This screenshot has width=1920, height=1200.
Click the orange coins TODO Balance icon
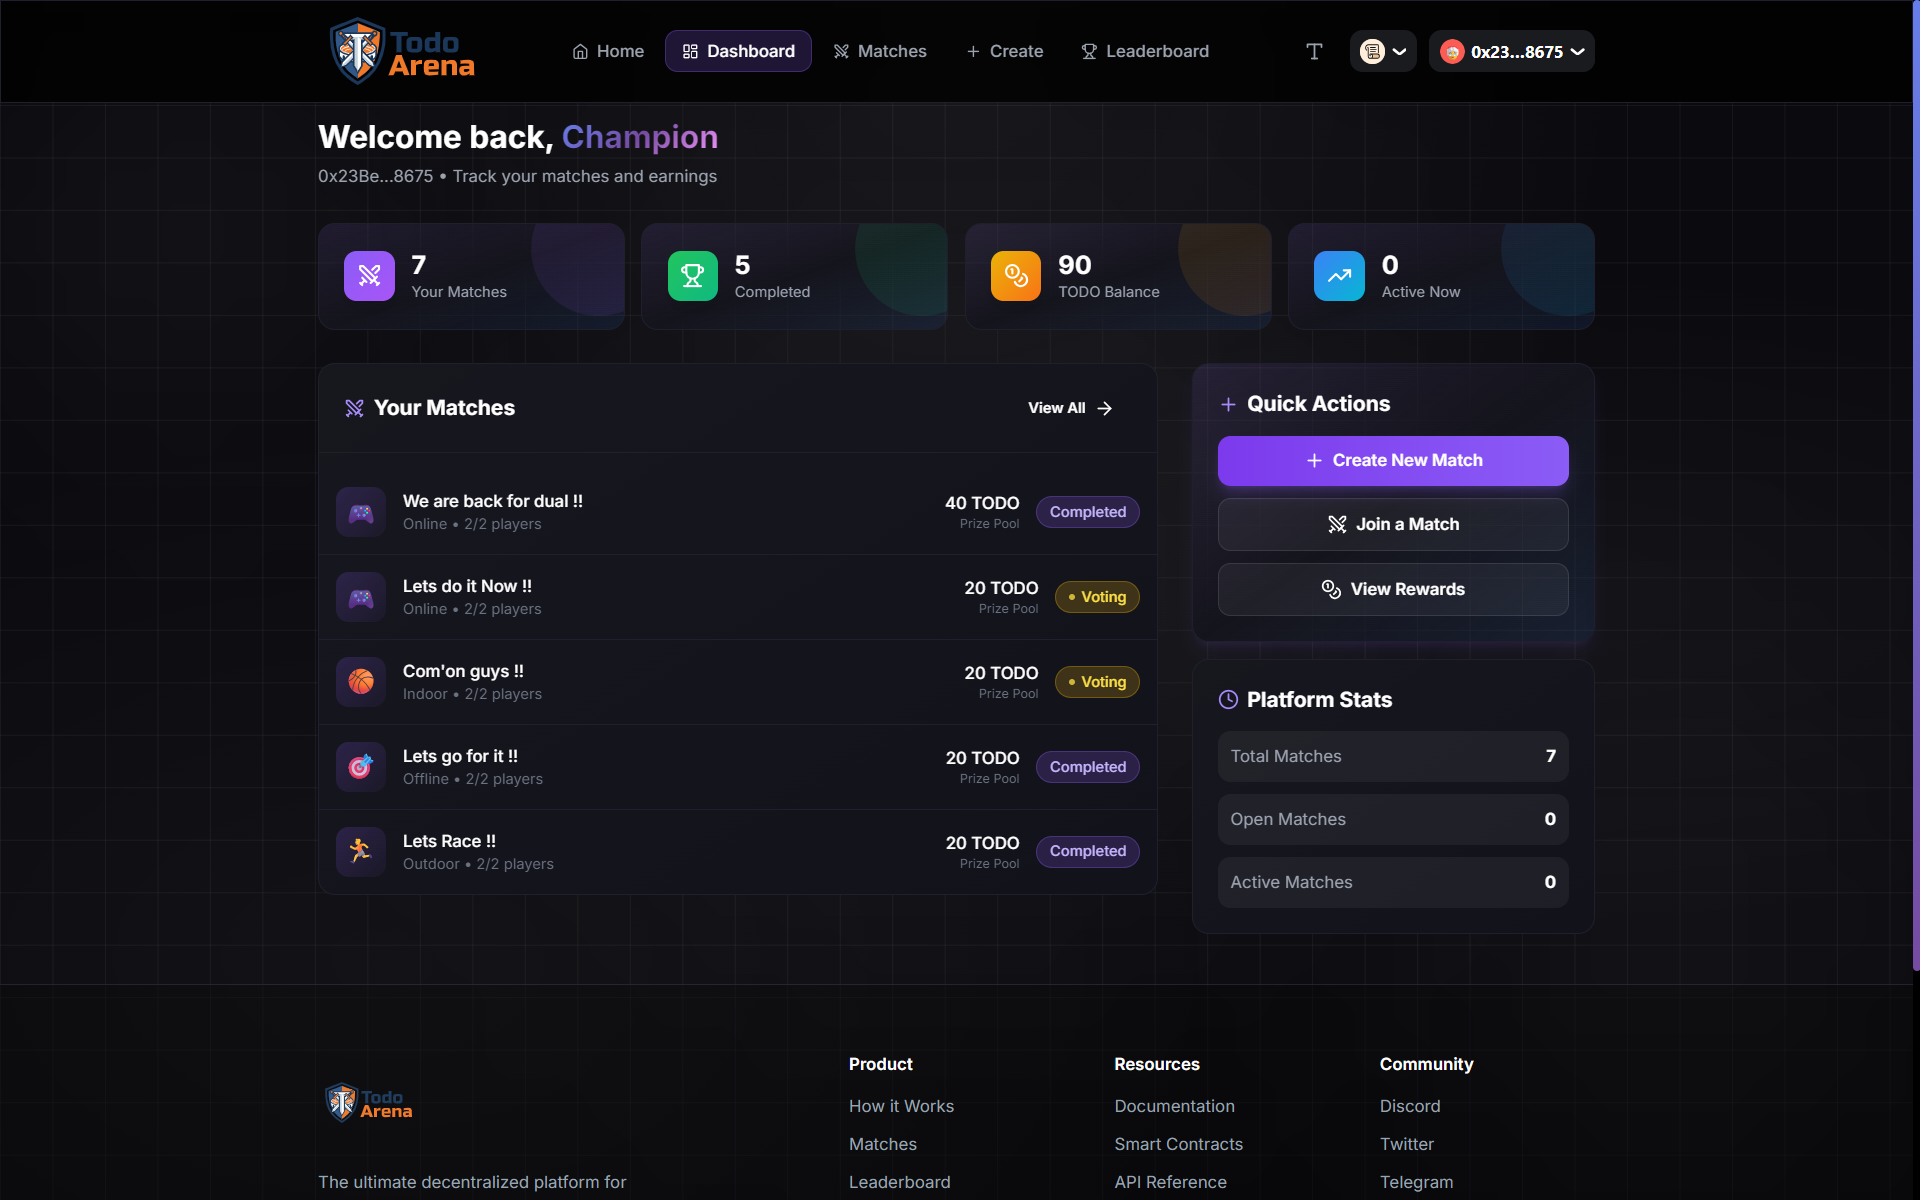coord(1015,276)
